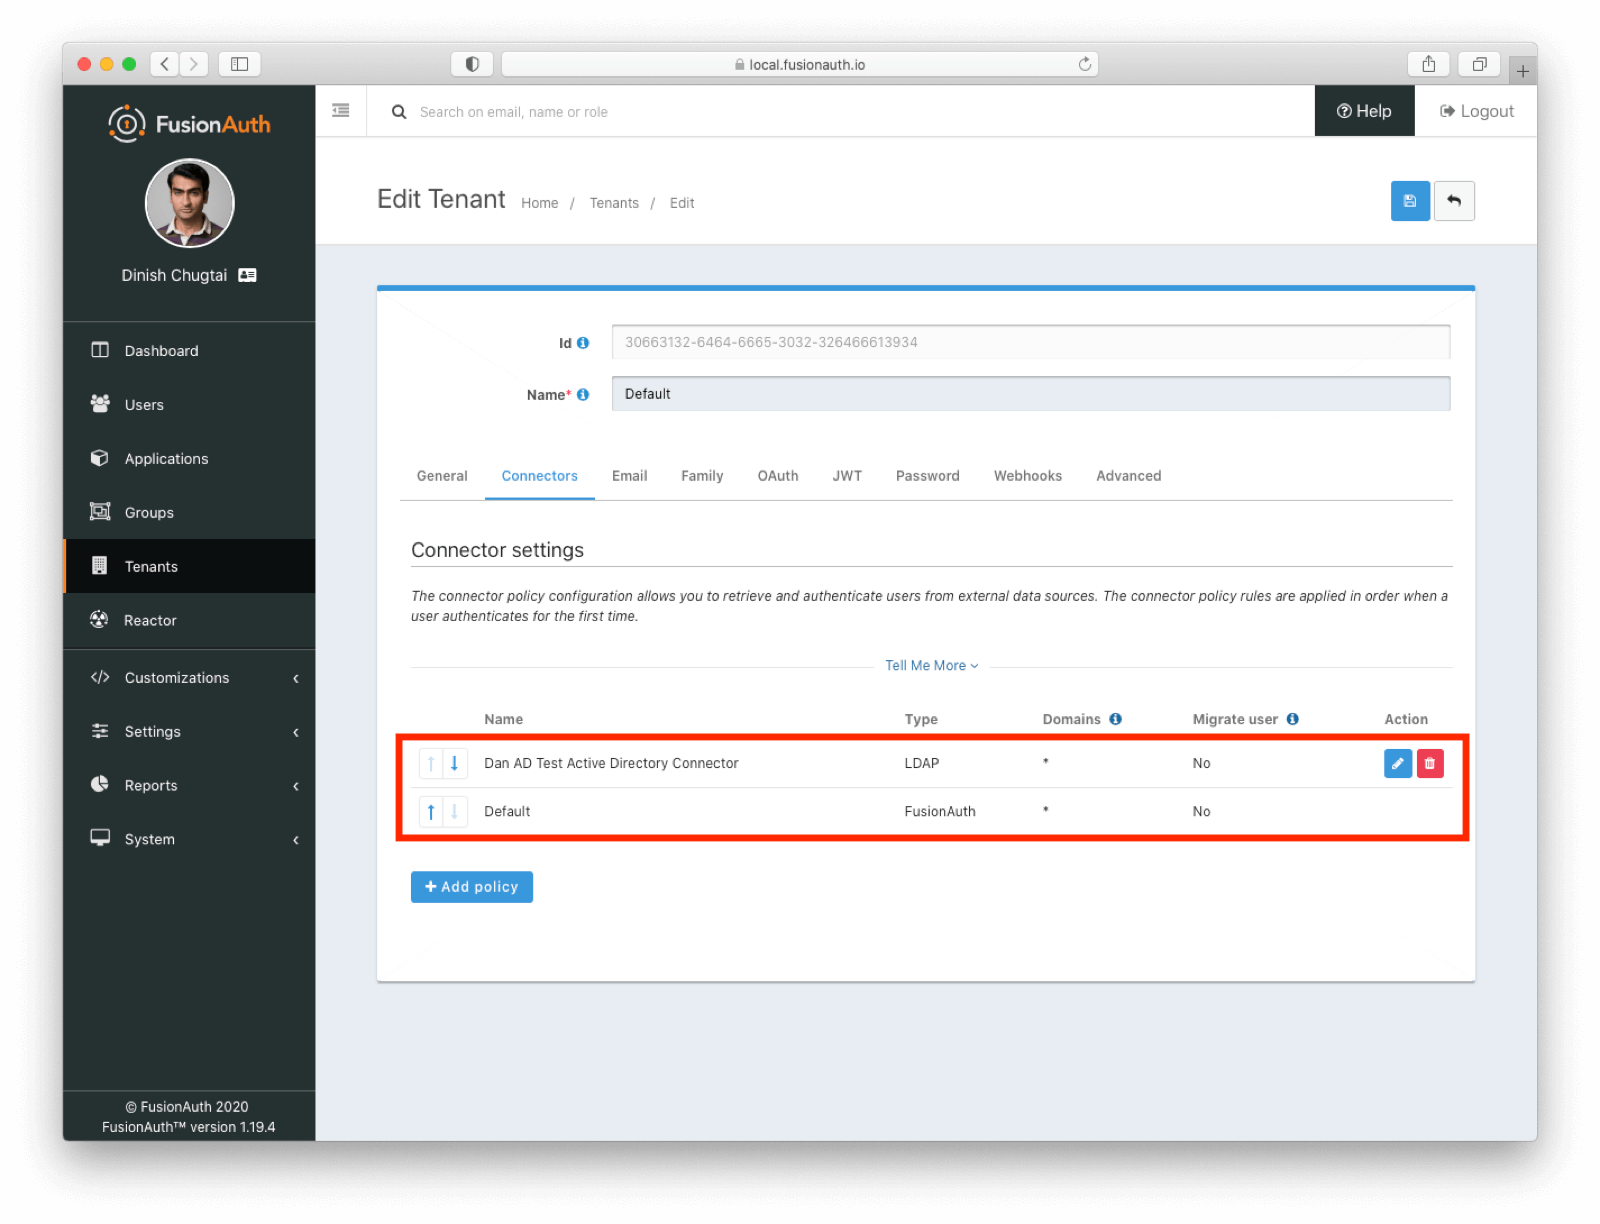Screen dimensions: 1600x1224
Task: Click the Edit breadcrumb item
Action: tap(682, 203)
